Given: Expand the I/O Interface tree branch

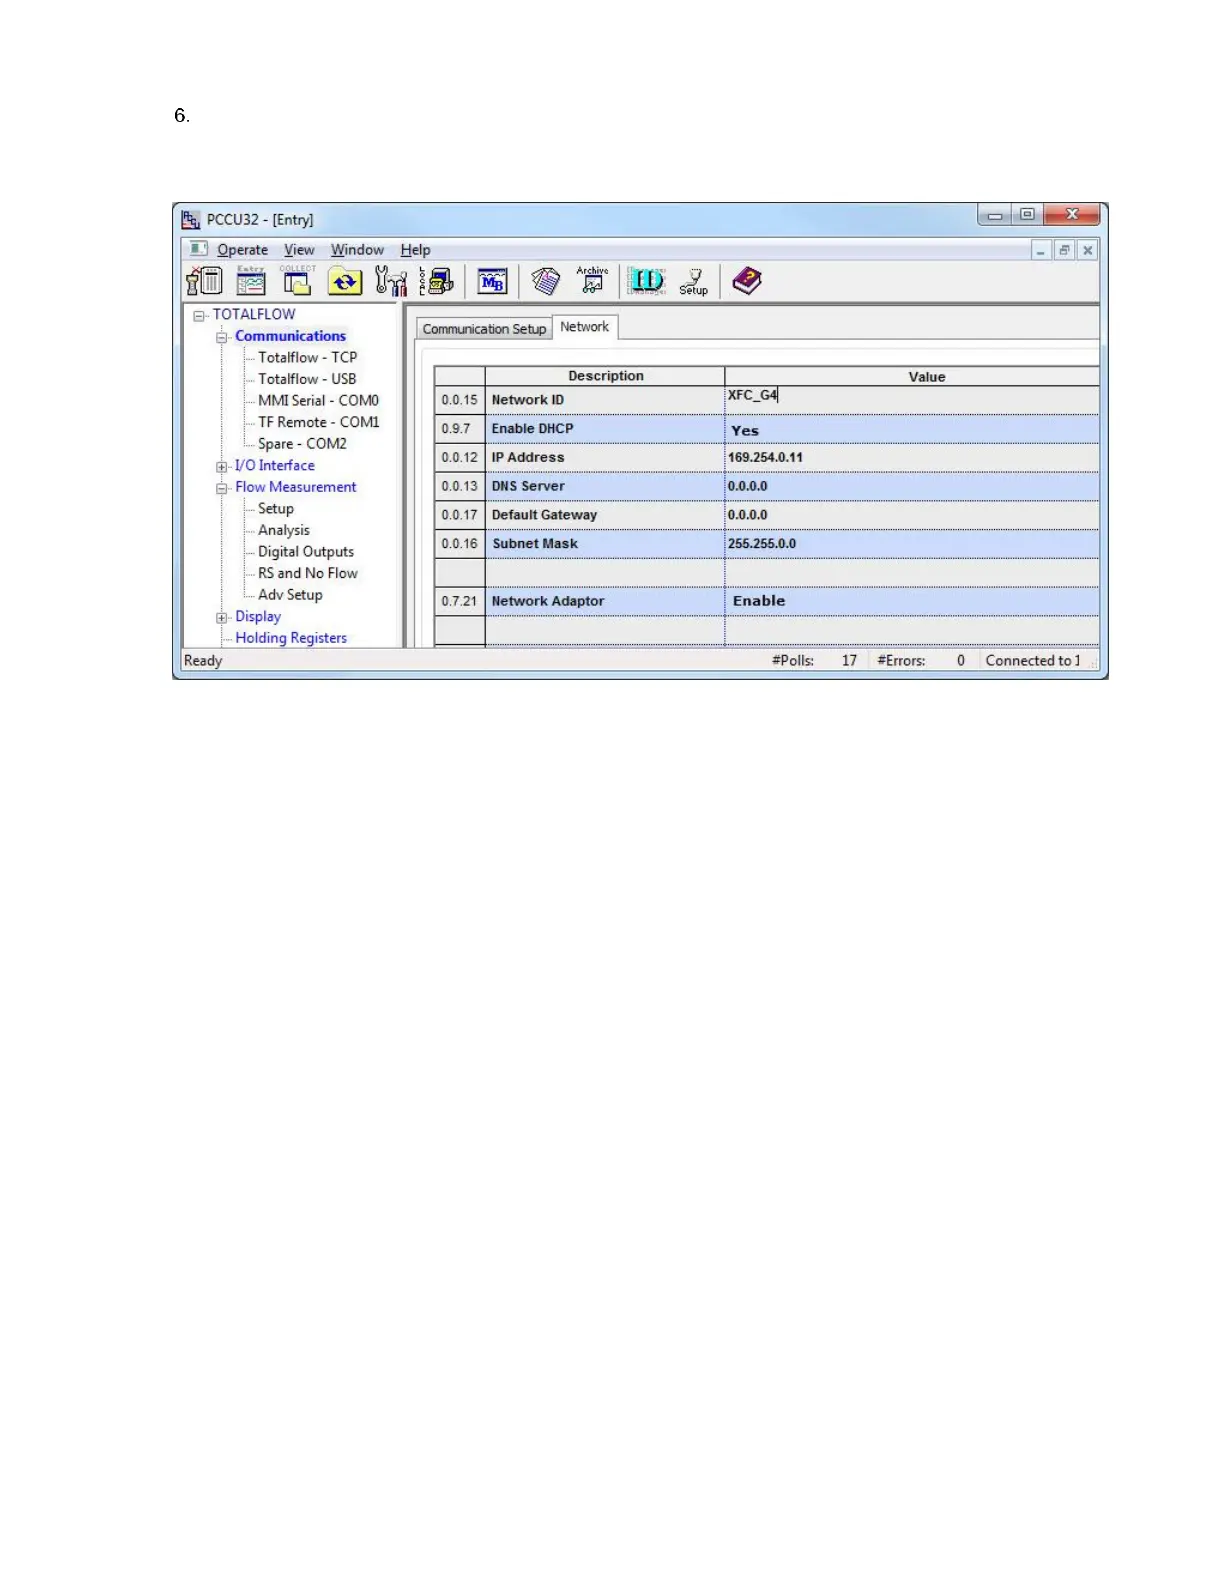Looking at the screenshot, I should [222, 467].
